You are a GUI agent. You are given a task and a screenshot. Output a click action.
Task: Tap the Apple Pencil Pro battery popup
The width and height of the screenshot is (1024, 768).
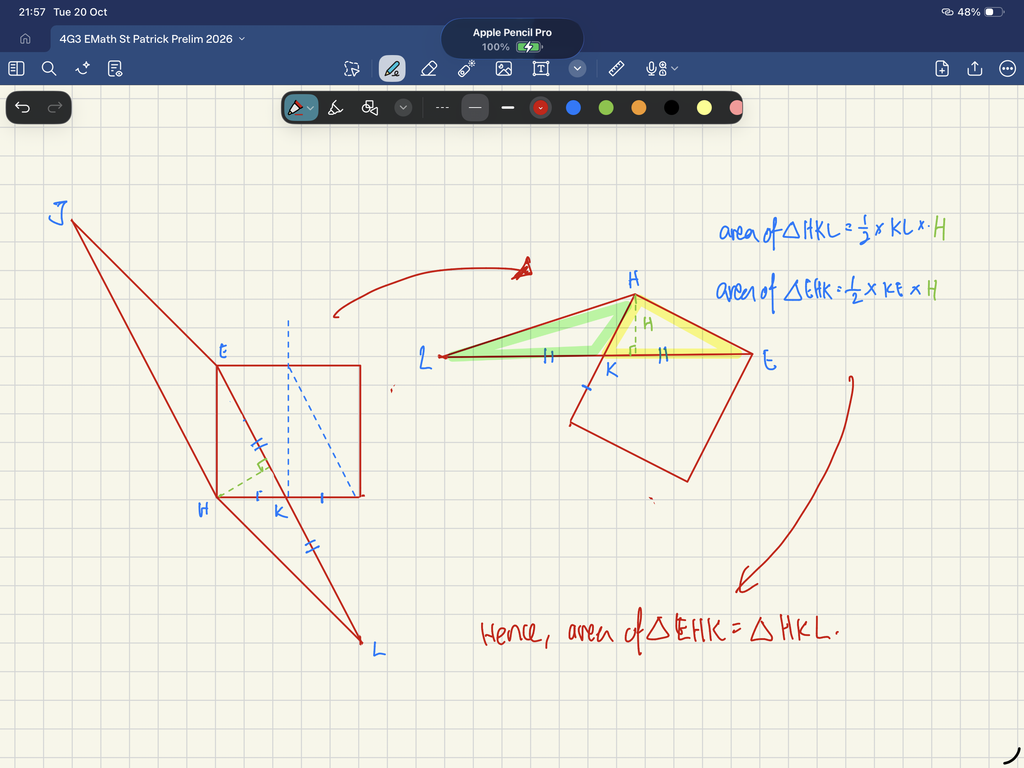[512, 39]
